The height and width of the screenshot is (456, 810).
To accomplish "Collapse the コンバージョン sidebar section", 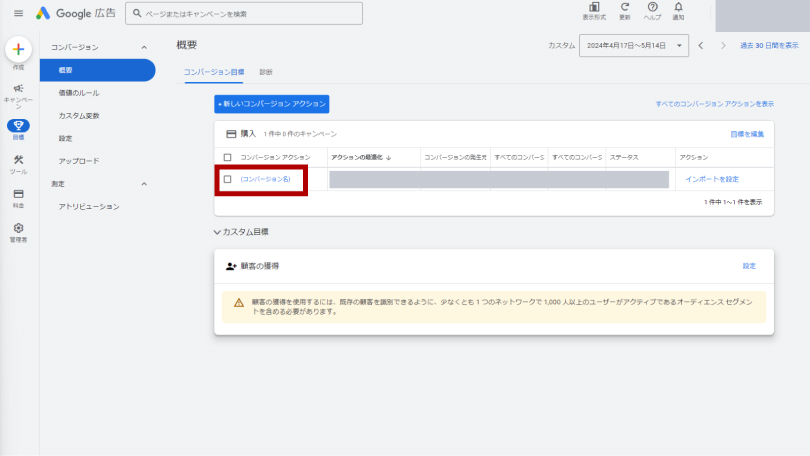I will pos(144,47).
